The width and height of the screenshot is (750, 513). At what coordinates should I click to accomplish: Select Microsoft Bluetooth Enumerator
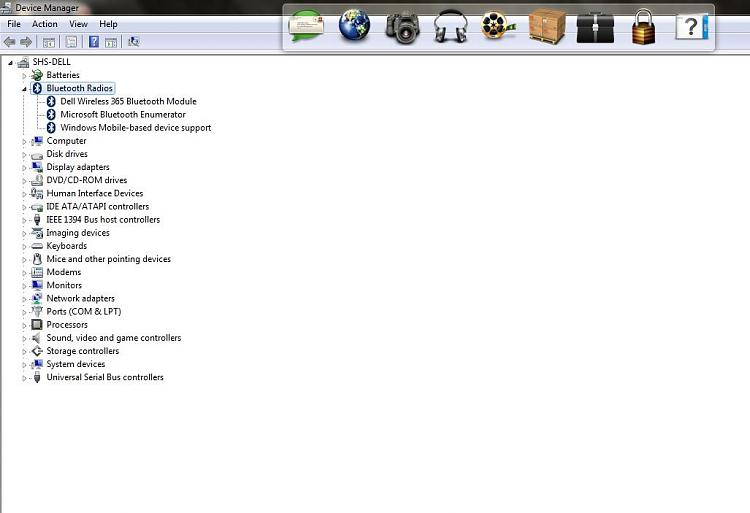point(122,115)
